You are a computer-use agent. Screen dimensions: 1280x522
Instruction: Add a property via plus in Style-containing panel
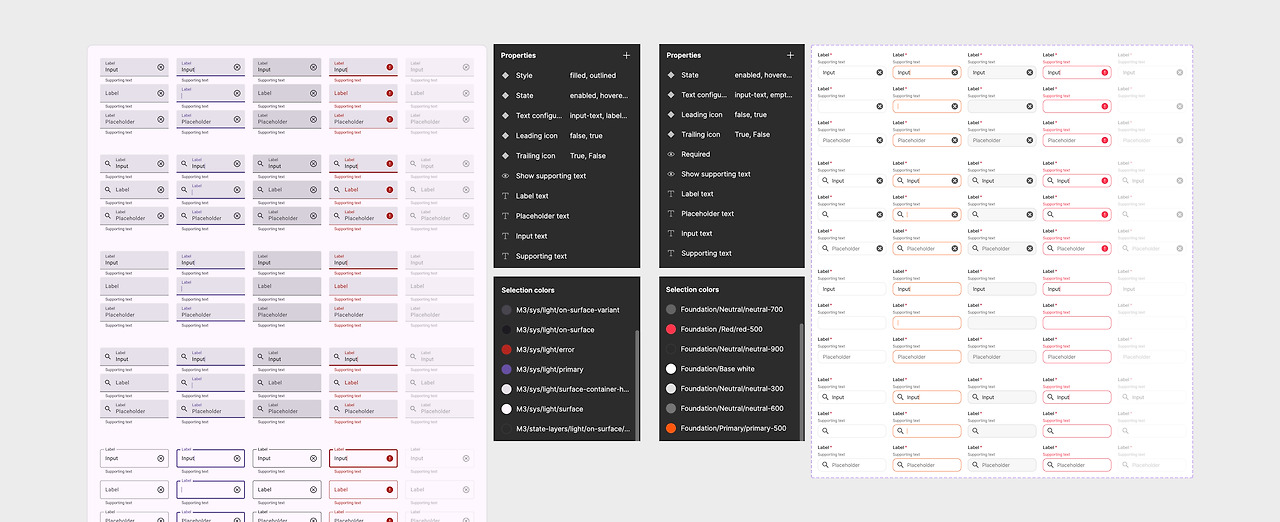click(x=626, y=56)
